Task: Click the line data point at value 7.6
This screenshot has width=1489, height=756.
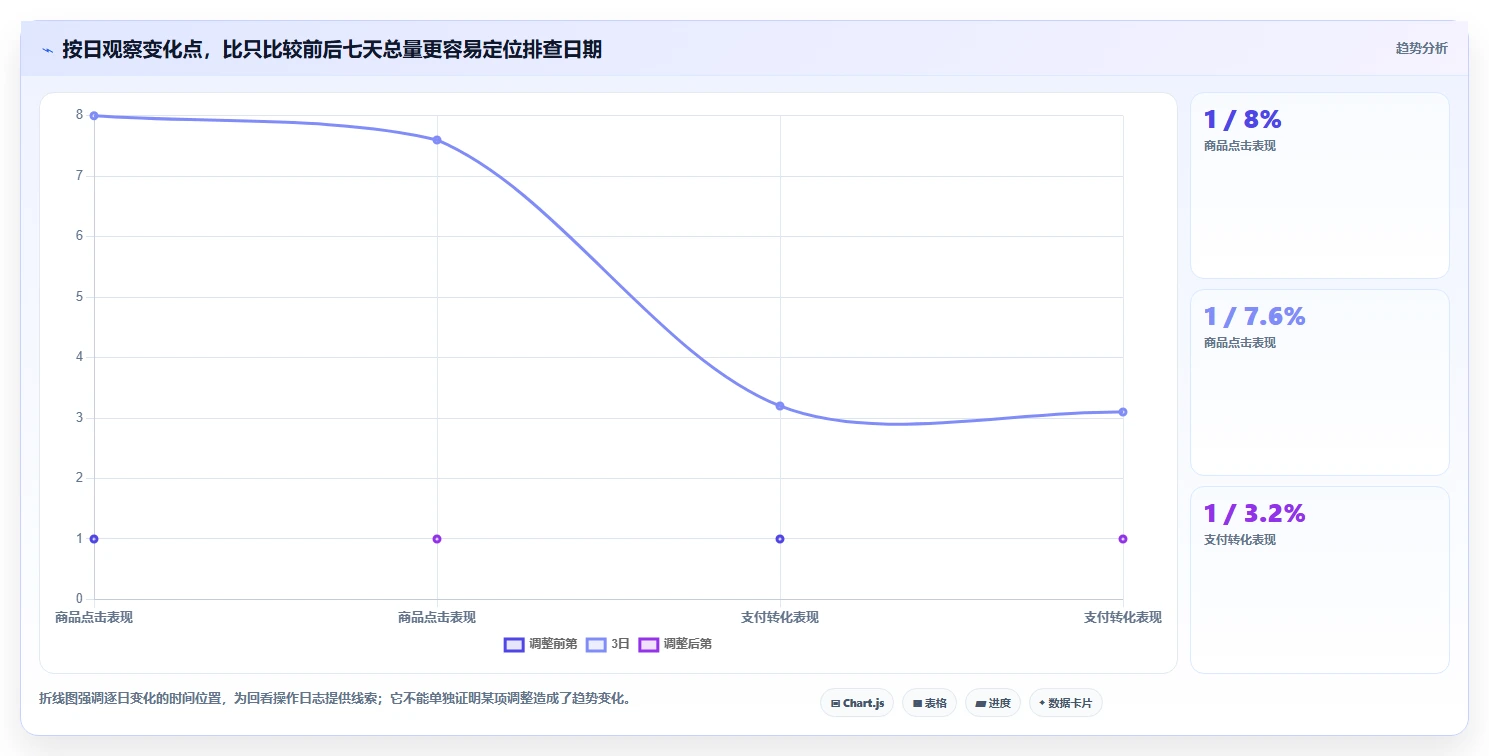Action: pos(437,140)
